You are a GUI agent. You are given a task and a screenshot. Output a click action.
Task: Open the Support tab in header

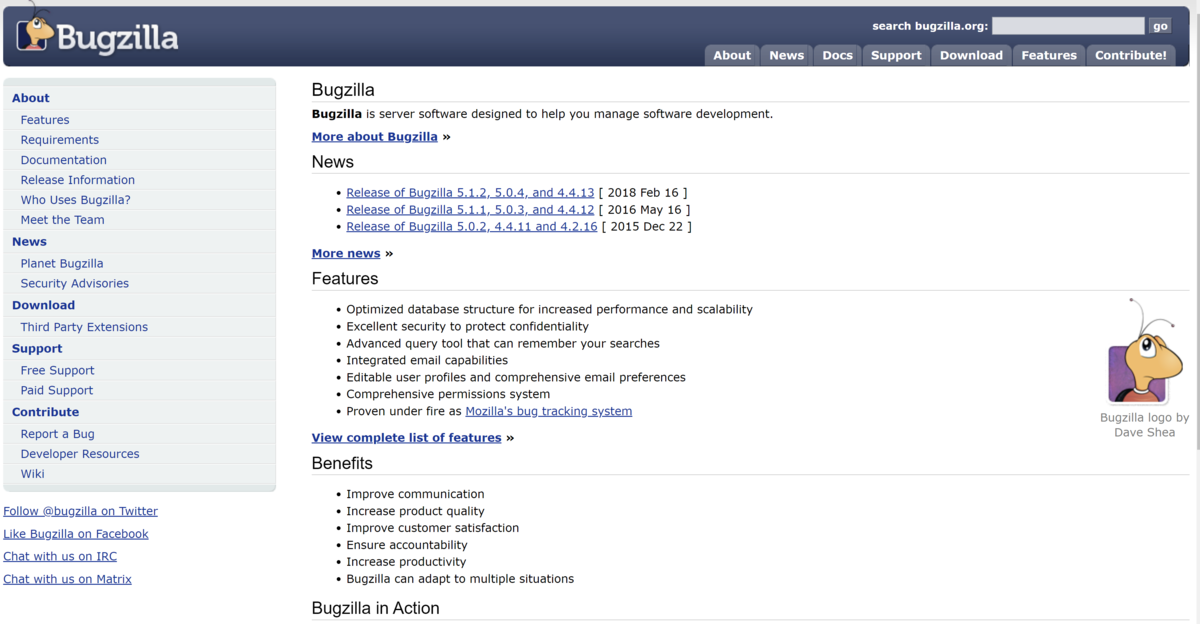tap(896, 55)
